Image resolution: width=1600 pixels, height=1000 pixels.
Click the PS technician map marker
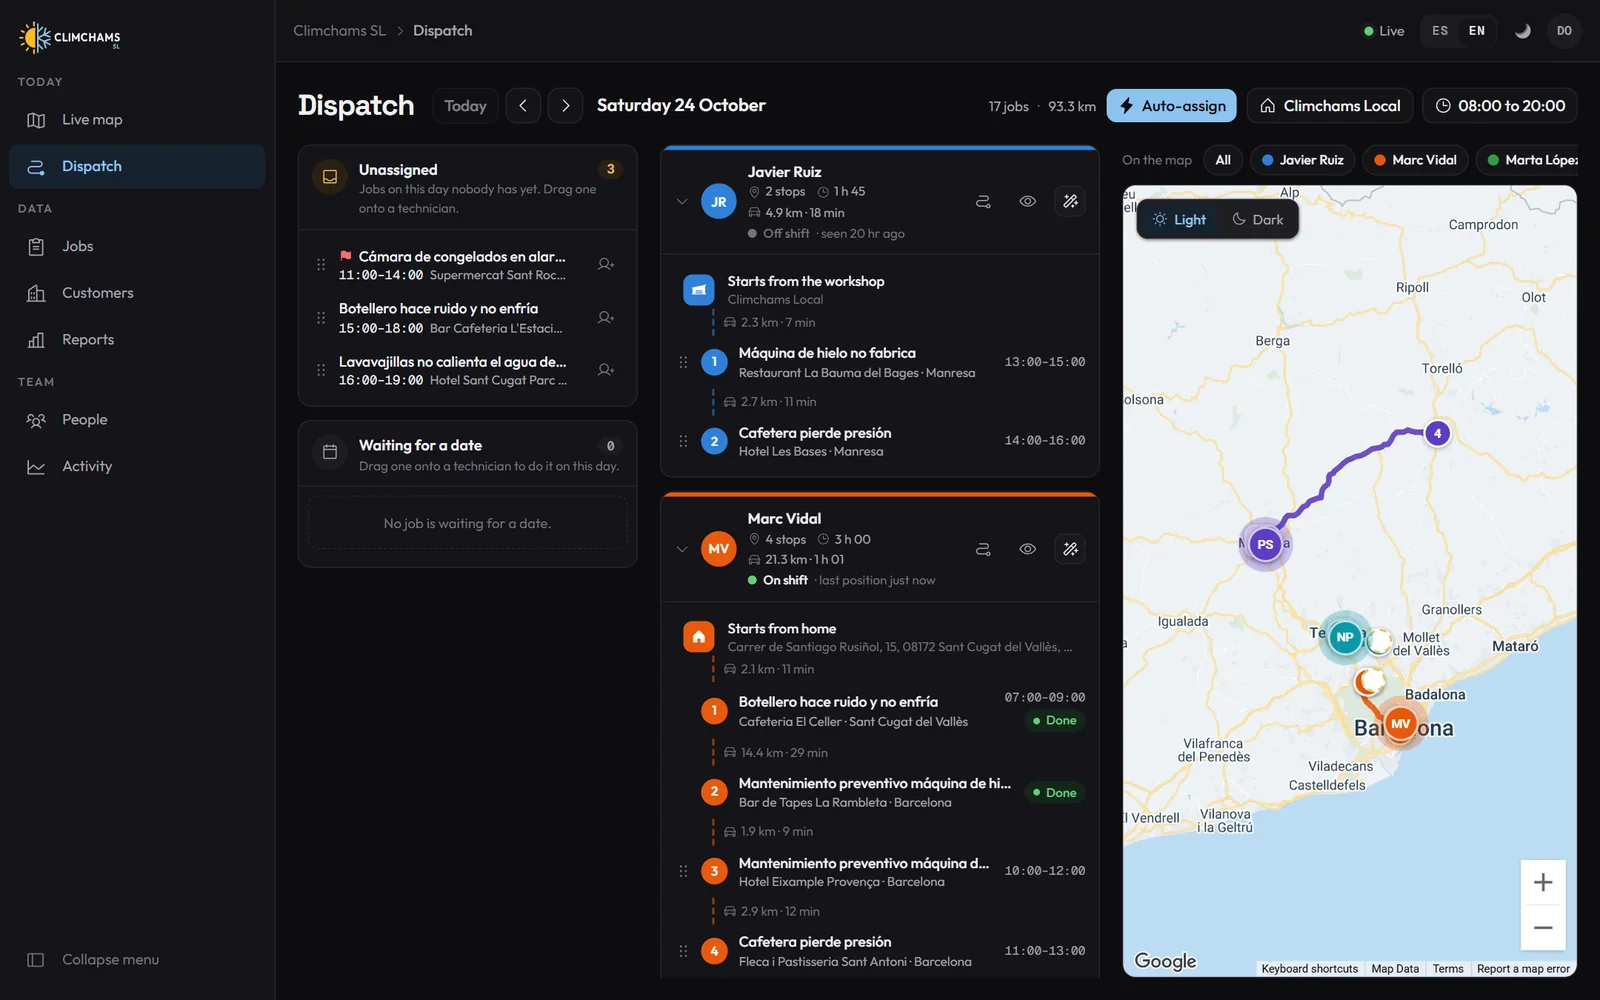tap(1265, 545)
